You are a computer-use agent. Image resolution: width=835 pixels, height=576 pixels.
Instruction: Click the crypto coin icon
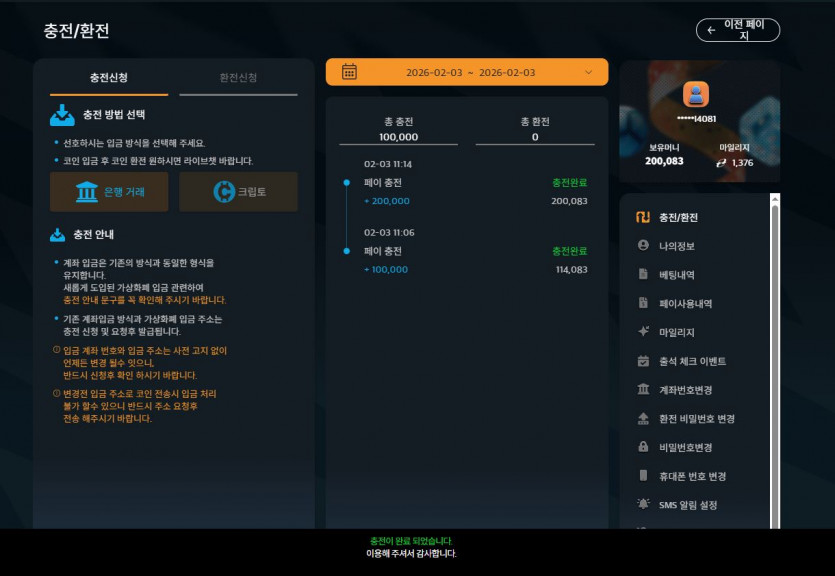point(224,192)
